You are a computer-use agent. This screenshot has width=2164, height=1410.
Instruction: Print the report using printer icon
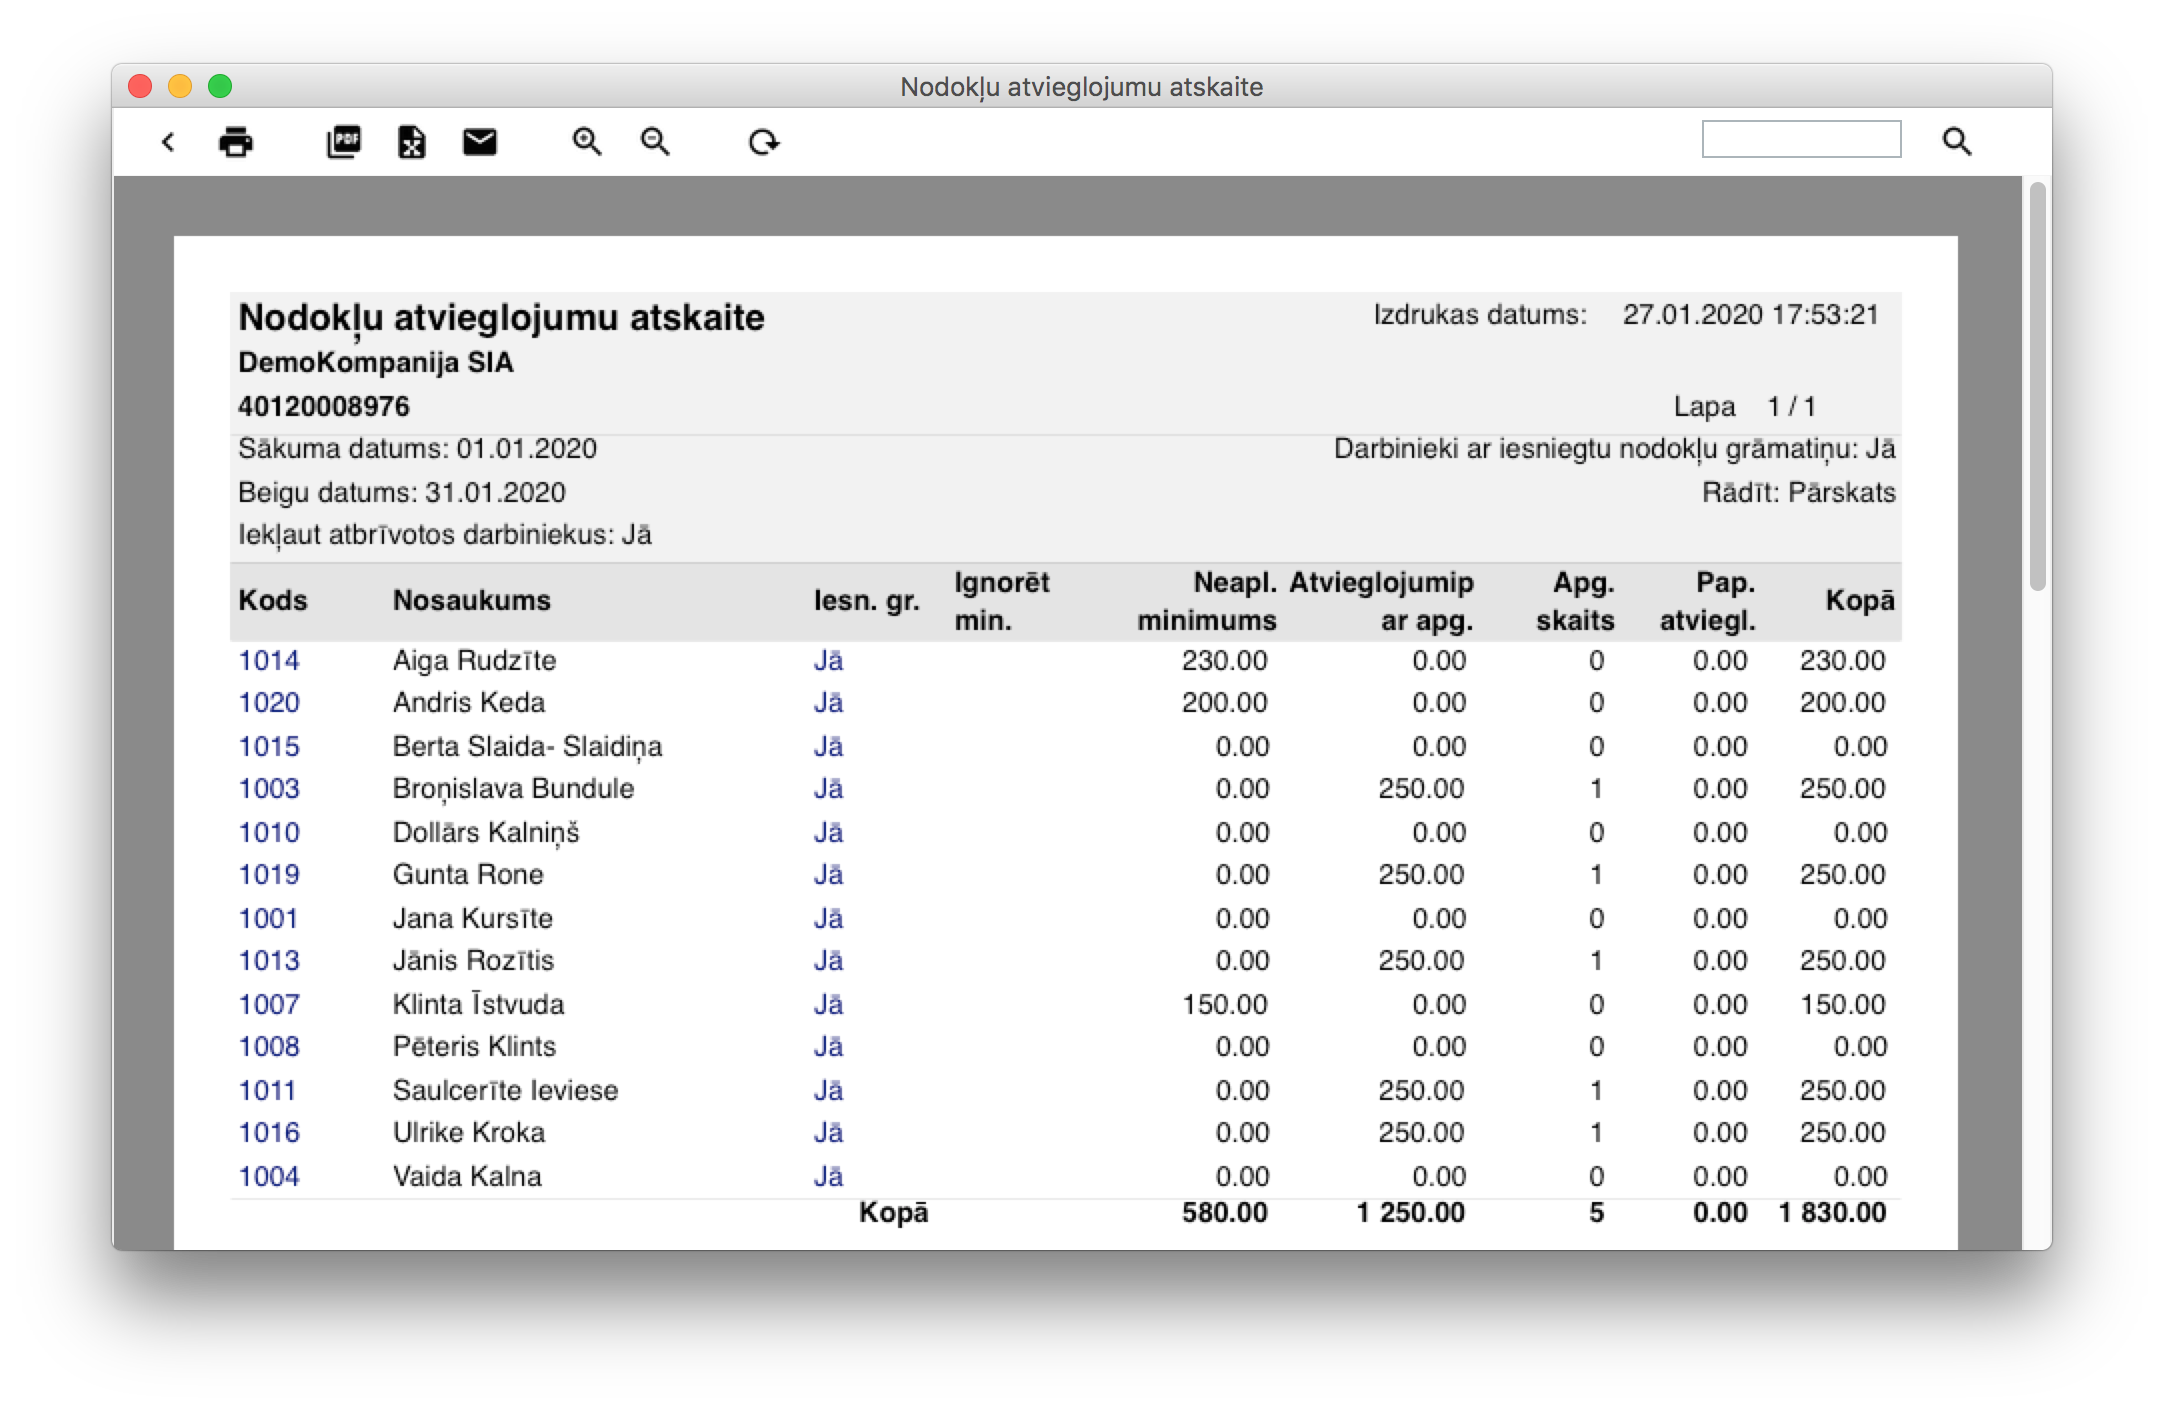[236, 142]
